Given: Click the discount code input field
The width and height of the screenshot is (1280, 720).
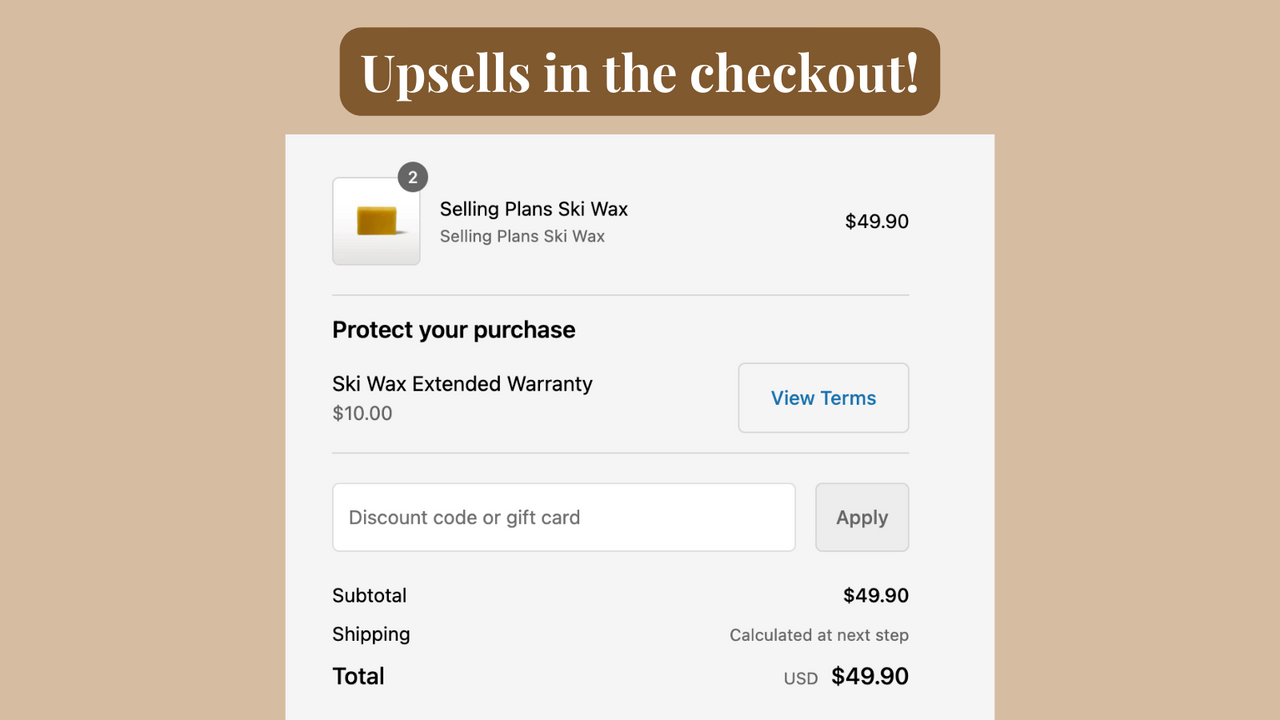Looking at the screenshot, I should (563, 517).
